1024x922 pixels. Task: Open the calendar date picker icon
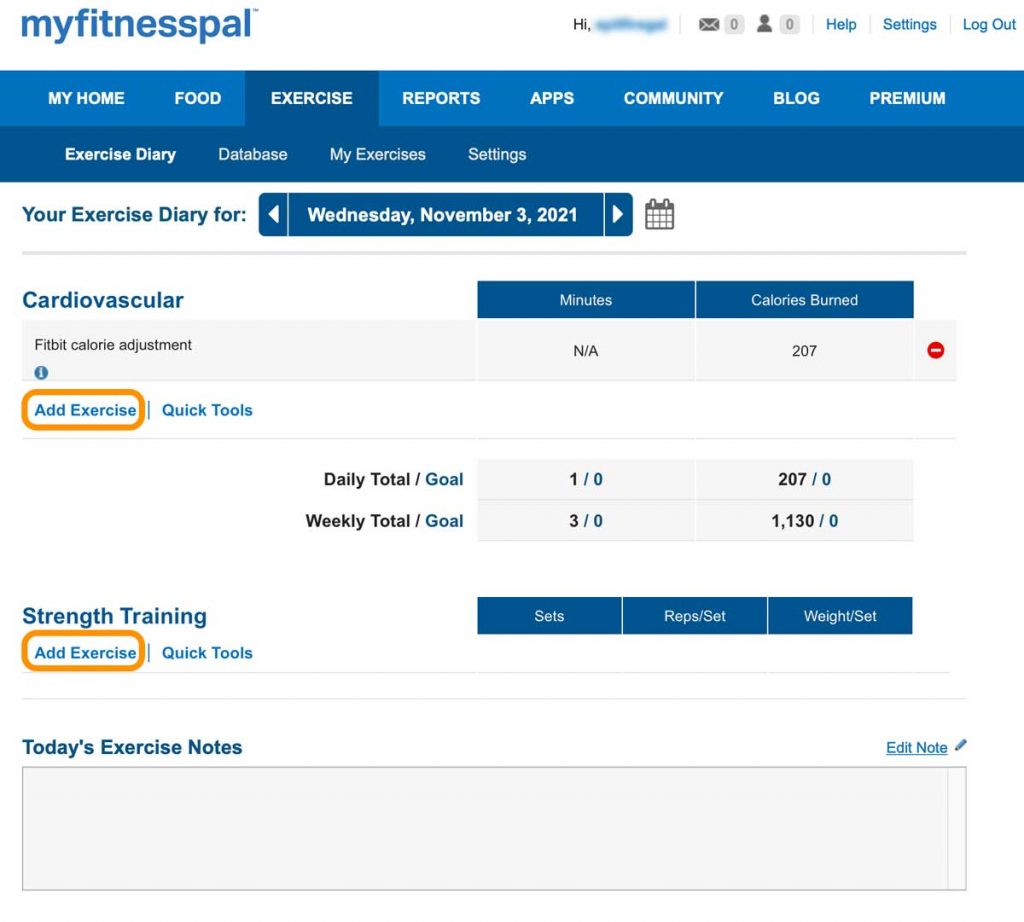point(659,215)
